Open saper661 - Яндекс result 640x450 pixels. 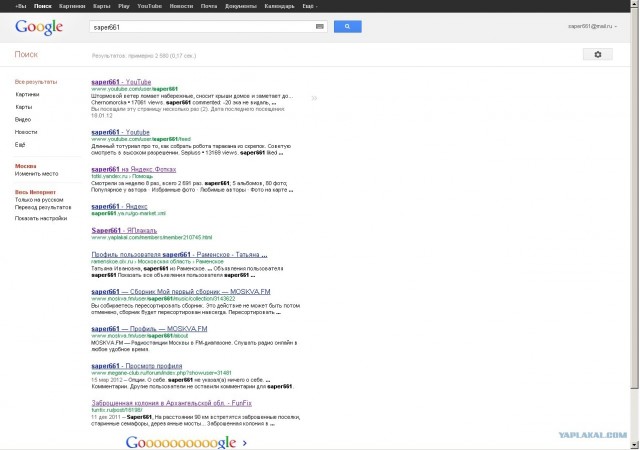coord(119,206)
